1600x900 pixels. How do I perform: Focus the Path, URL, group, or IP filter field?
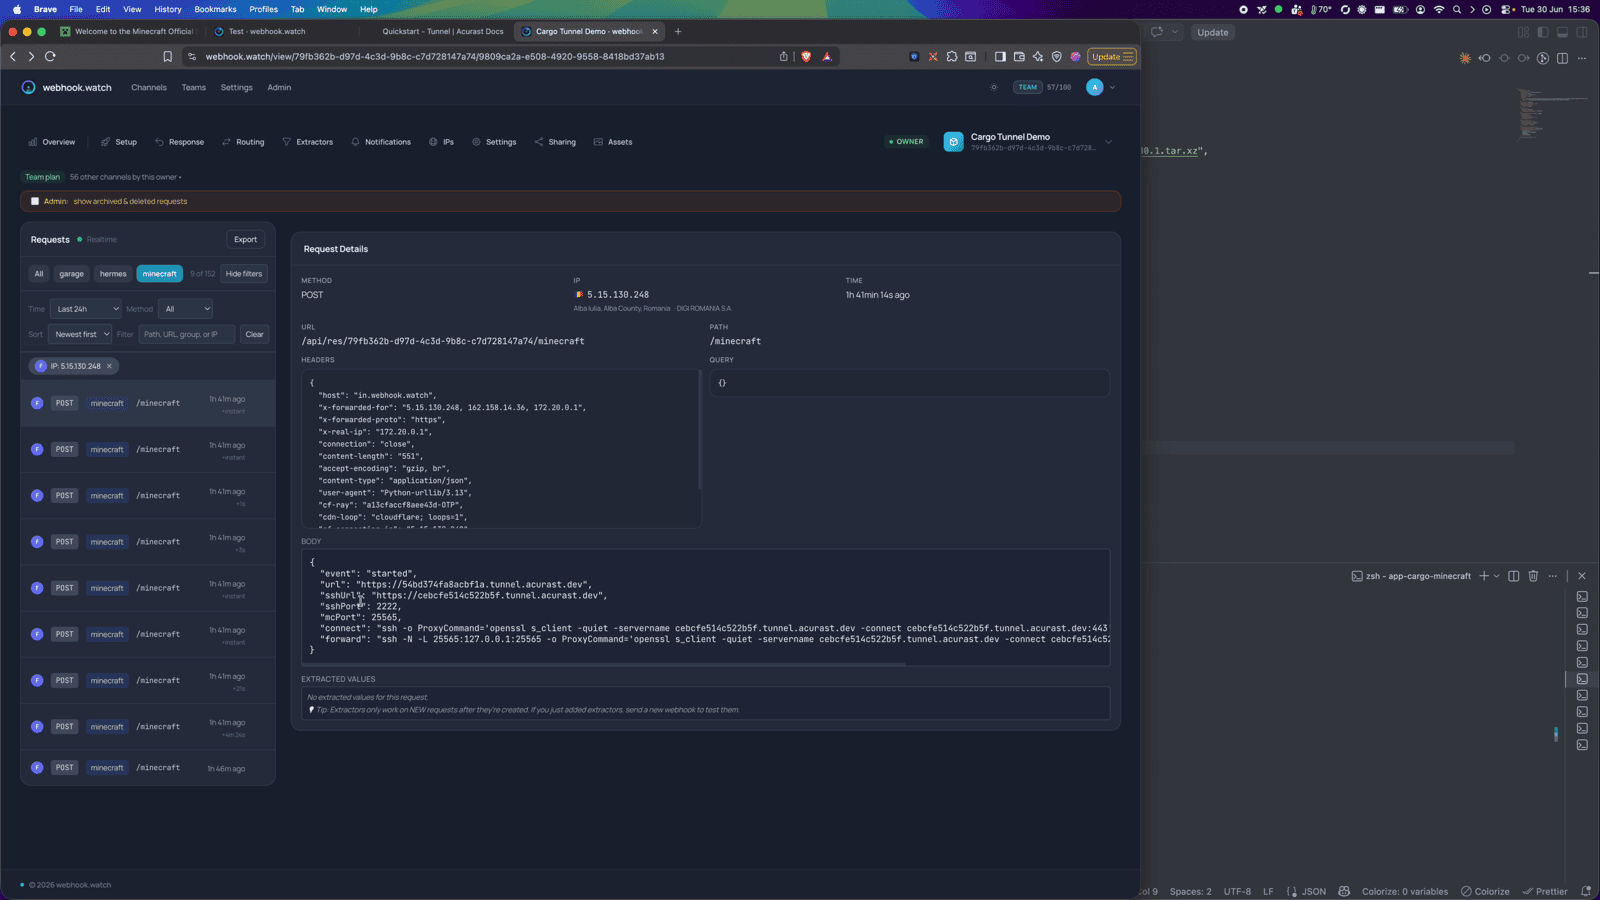(186, 334)
